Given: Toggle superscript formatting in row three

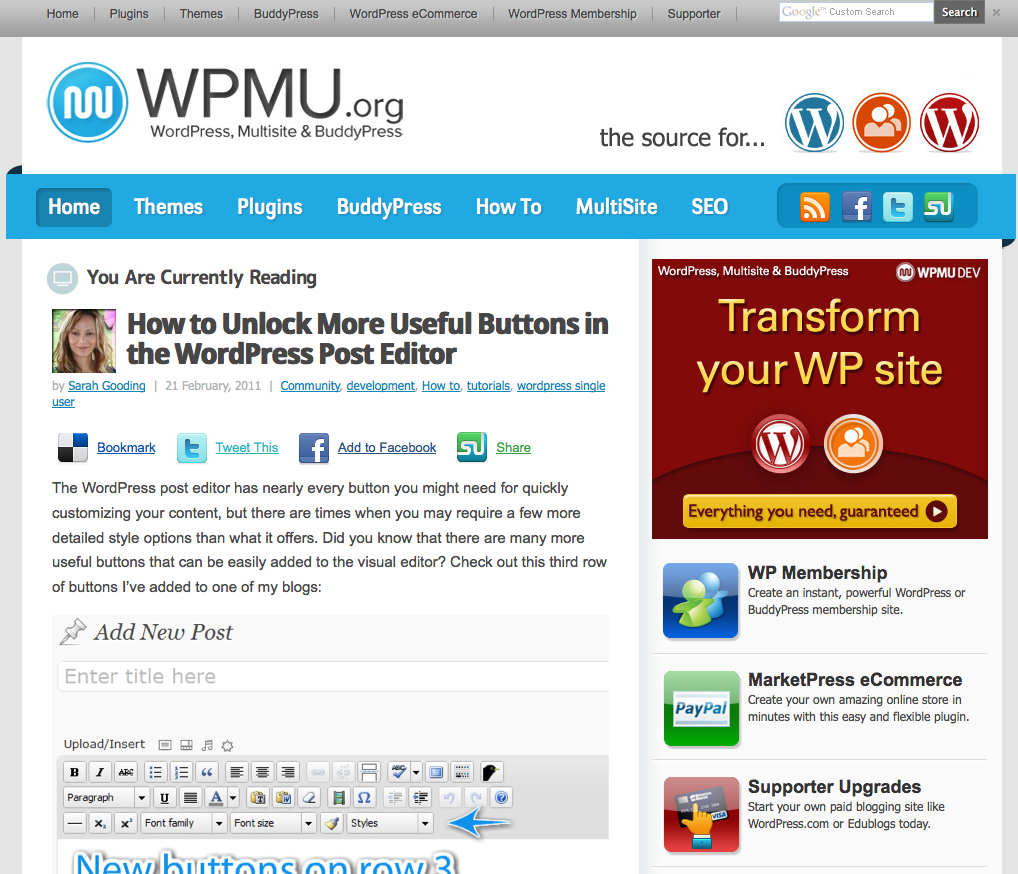Looking at the screenshot, I should coord(126,823).
